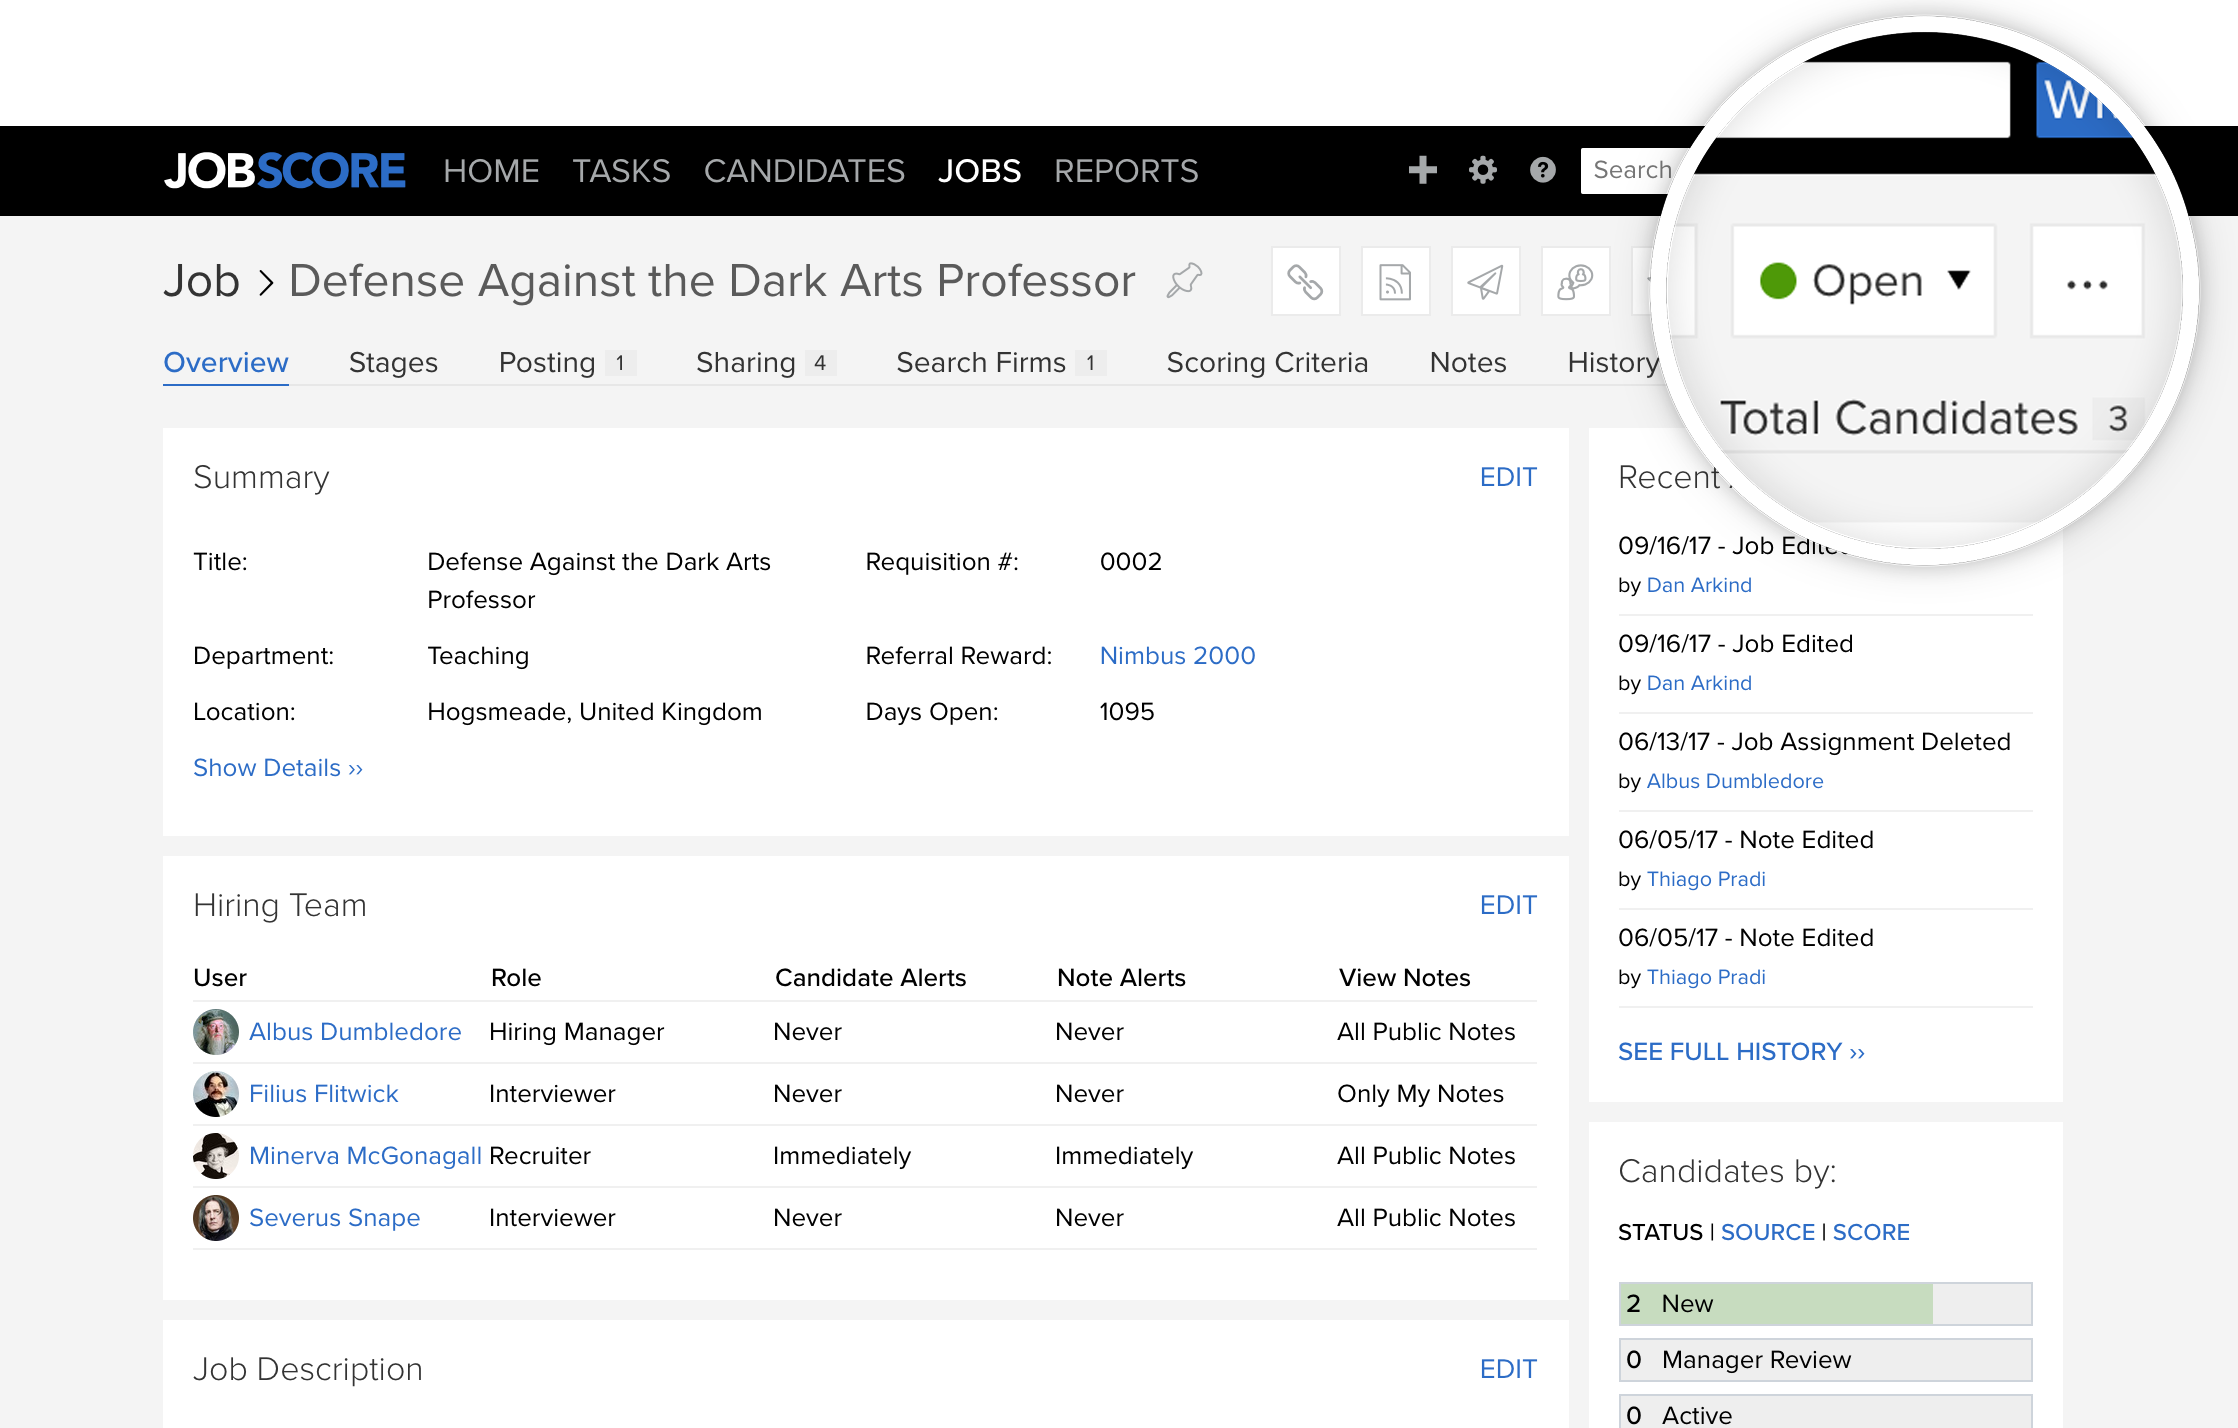Click EDIT in the Job Description section
Image resolution: width=2238 pixels, height=1428 pixels.
1508,1369
